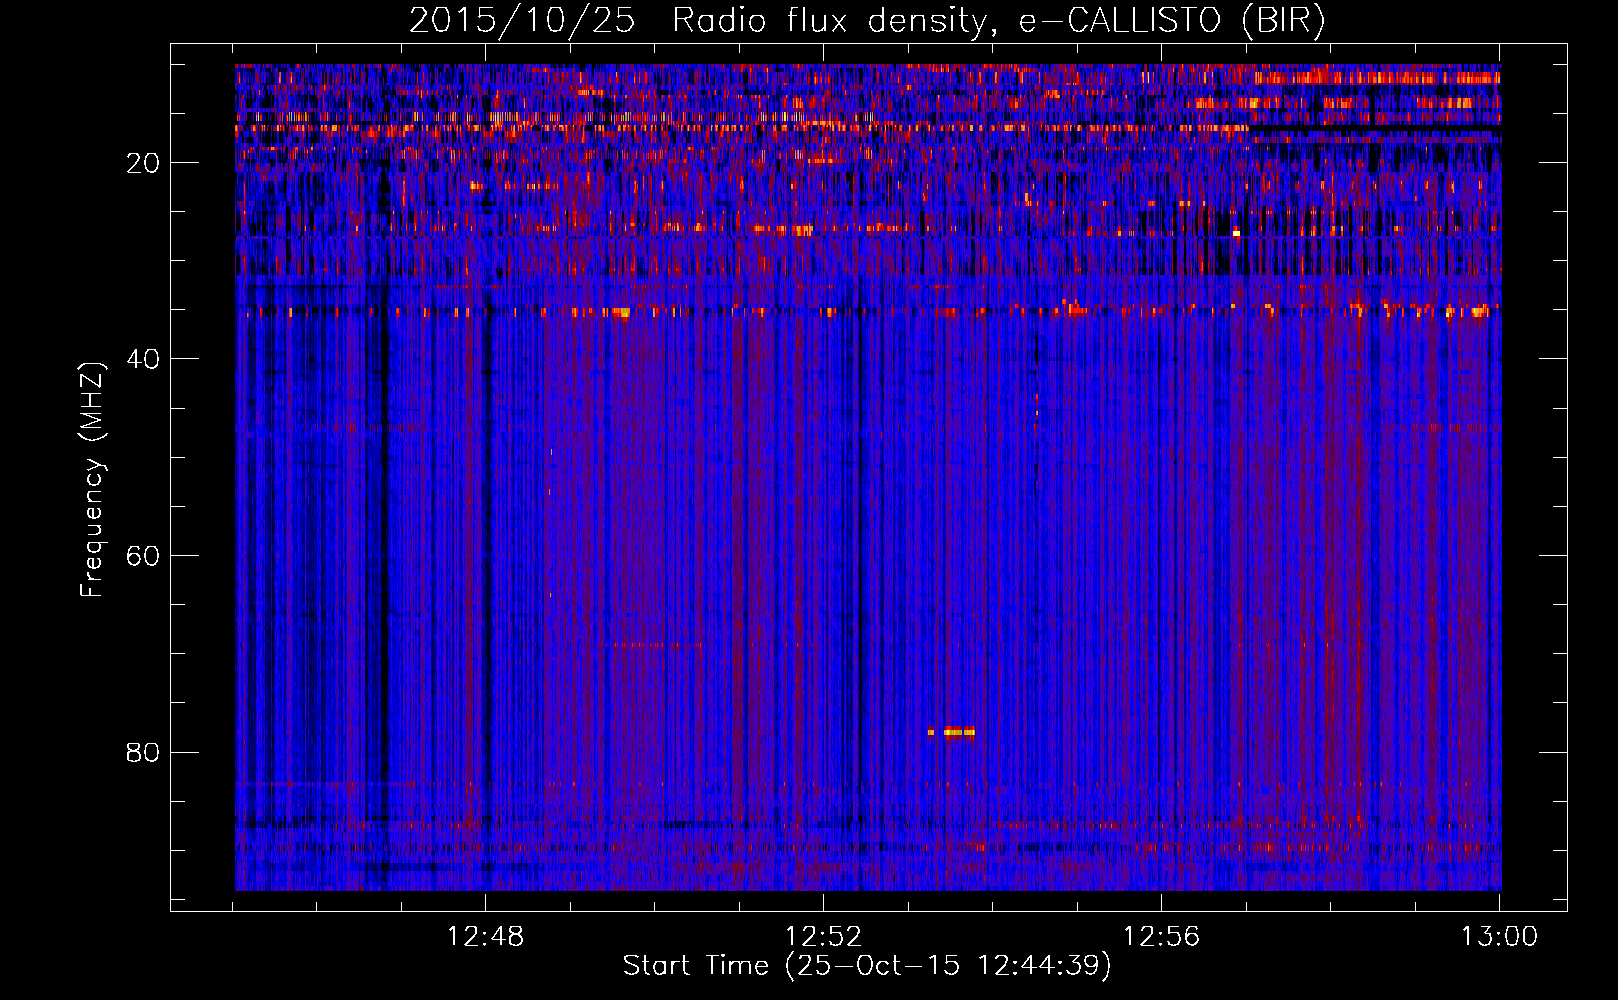Click the 12:56 time tick label
Screen dimensions: 1618x1000
tap(1161, 937)
